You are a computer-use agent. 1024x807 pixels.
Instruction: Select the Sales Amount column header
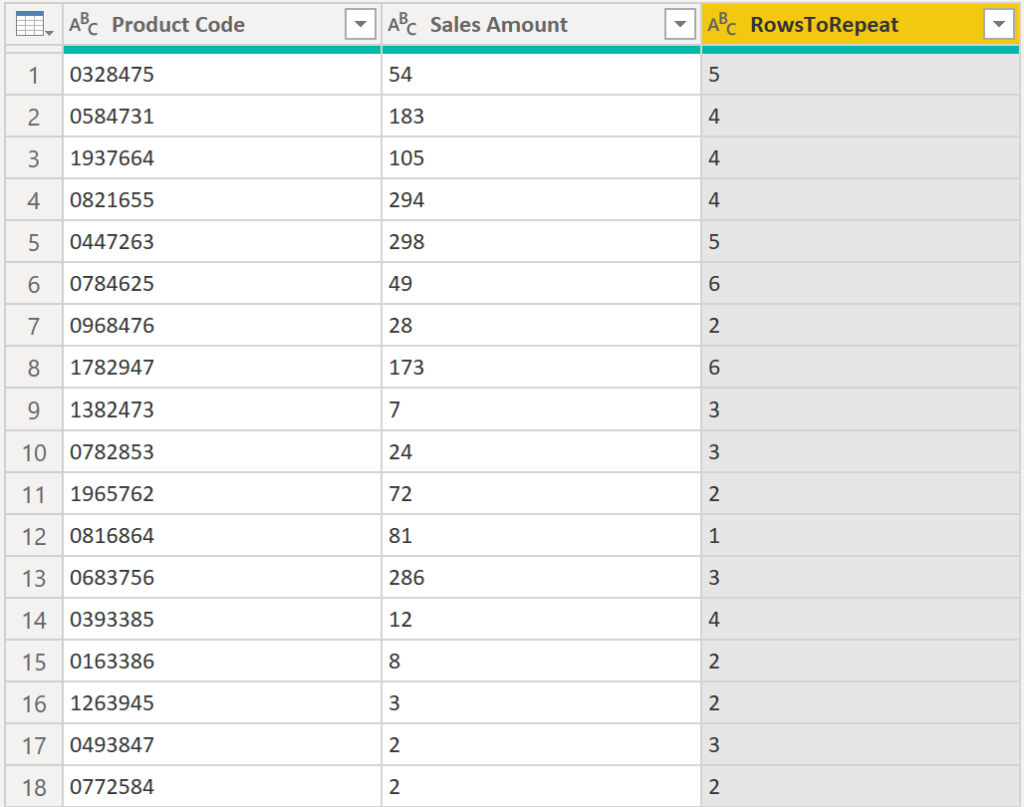point(541,25)
